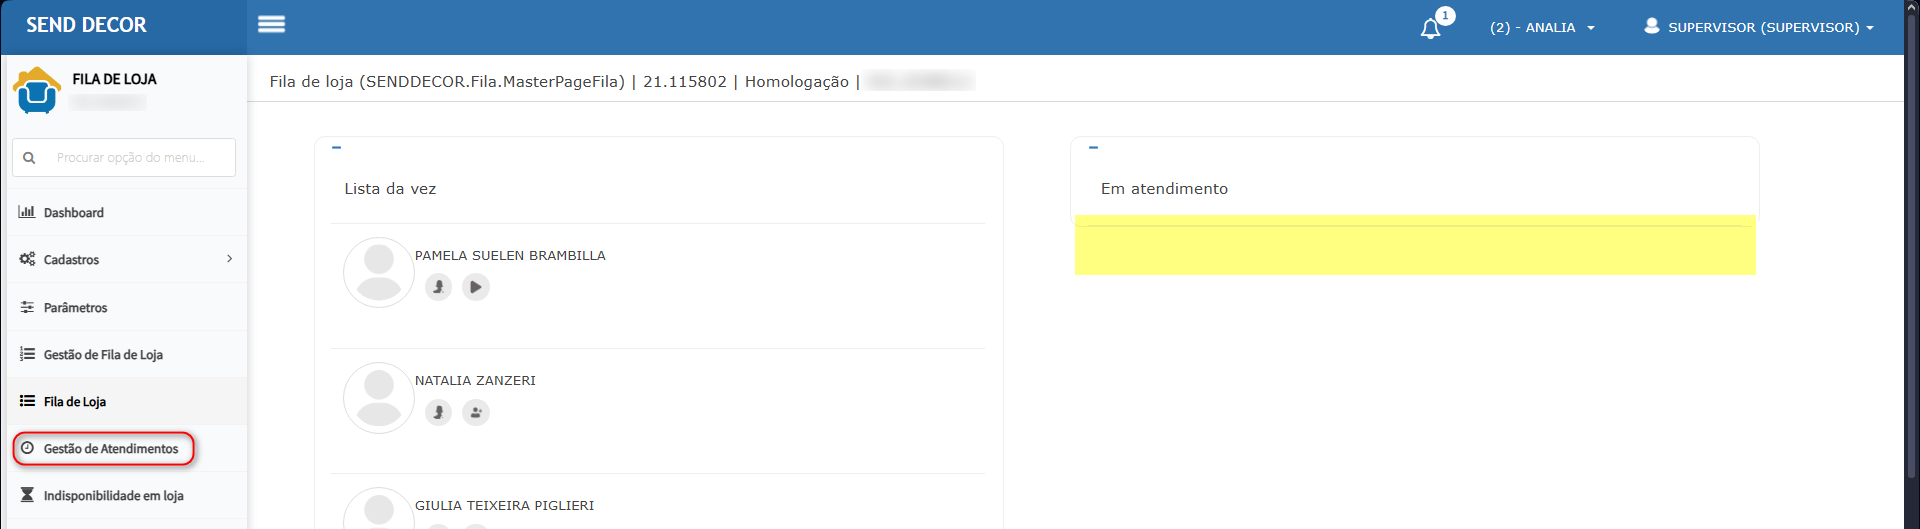Click the PAMELA SUELEN BRAMBILLA name
Viewport: 1920px width, 529px height.
510,255
